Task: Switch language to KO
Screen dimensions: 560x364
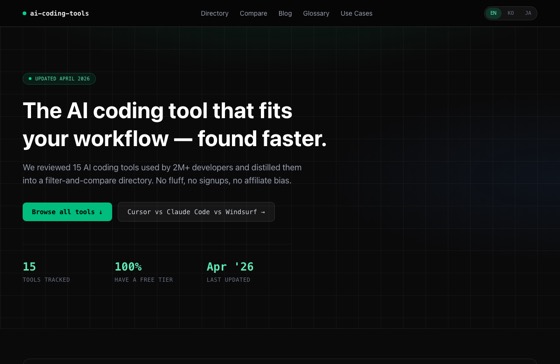Action: point(511,13)
